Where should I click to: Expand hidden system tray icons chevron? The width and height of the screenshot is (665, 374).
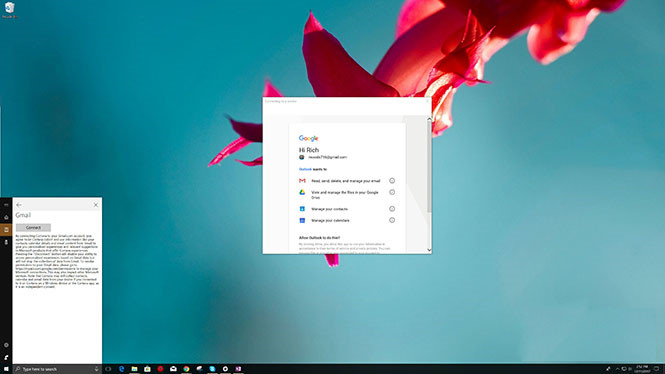617,369
